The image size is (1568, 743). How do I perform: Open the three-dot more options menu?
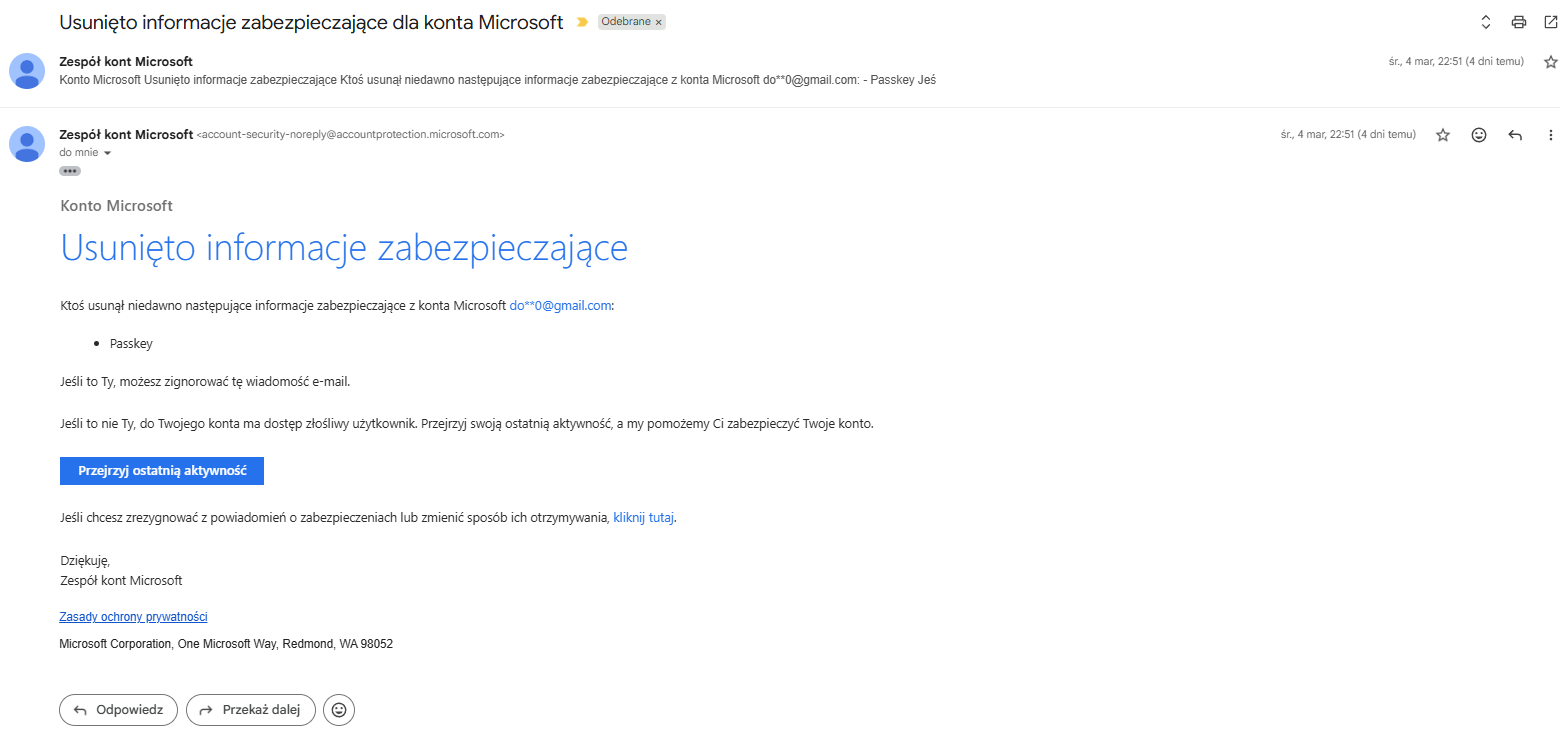point(1551,135)
